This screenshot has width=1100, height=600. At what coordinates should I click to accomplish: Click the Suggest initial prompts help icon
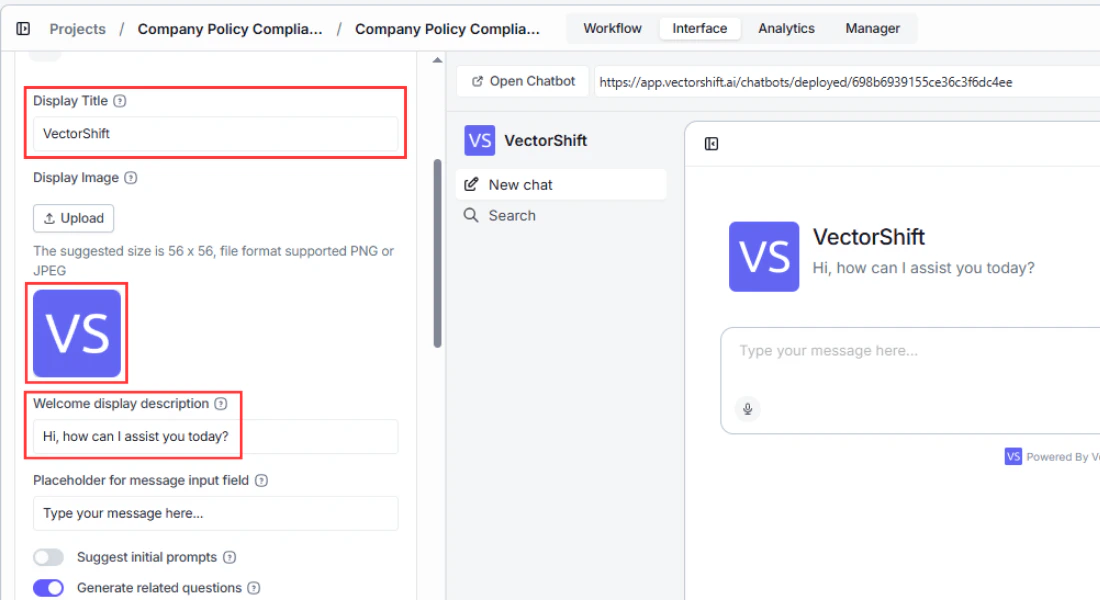click(229, 557)
